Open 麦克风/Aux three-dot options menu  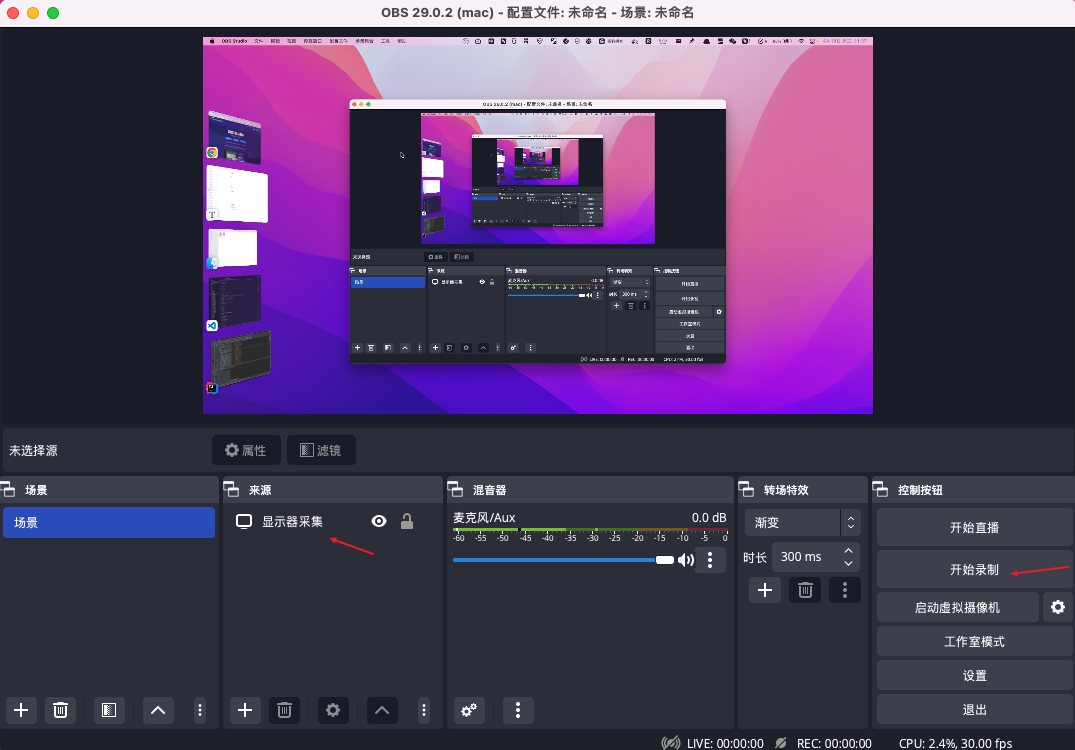pyautogui.click(x=710, y=560)
